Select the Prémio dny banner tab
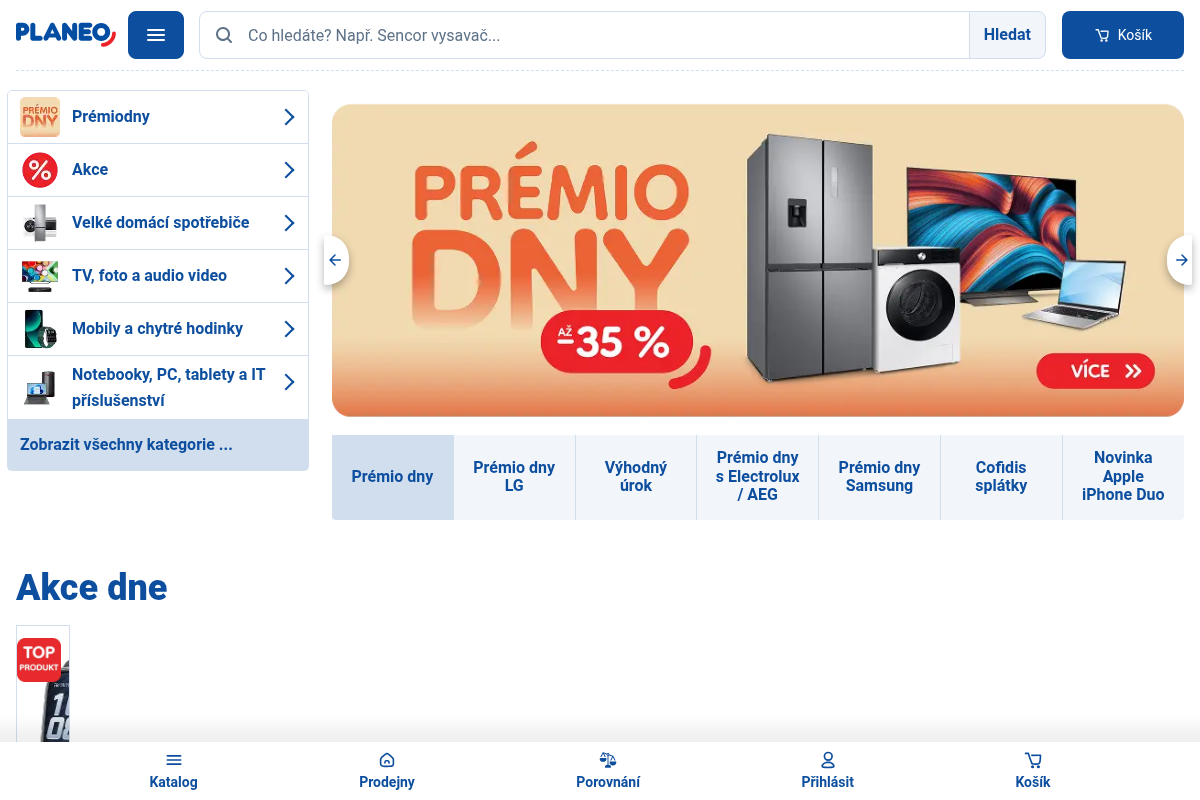1200x800 pixels. point(393,477)
